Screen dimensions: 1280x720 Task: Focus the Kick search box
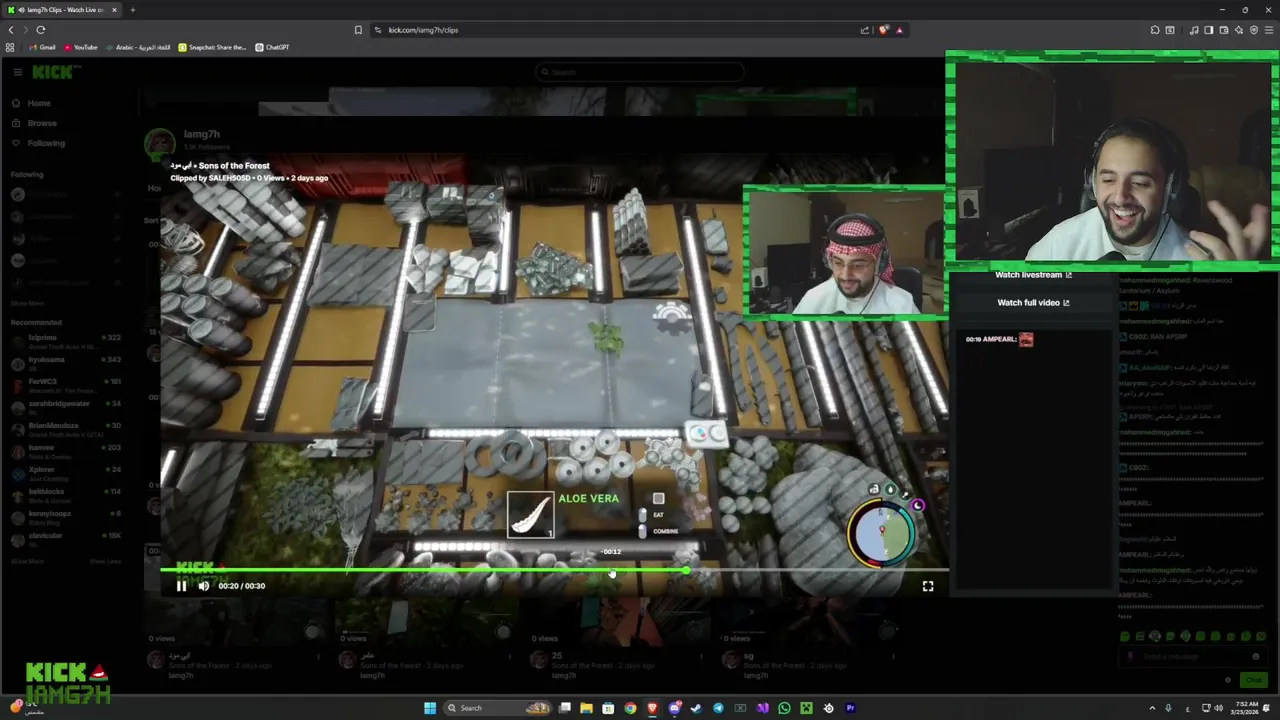640,72
